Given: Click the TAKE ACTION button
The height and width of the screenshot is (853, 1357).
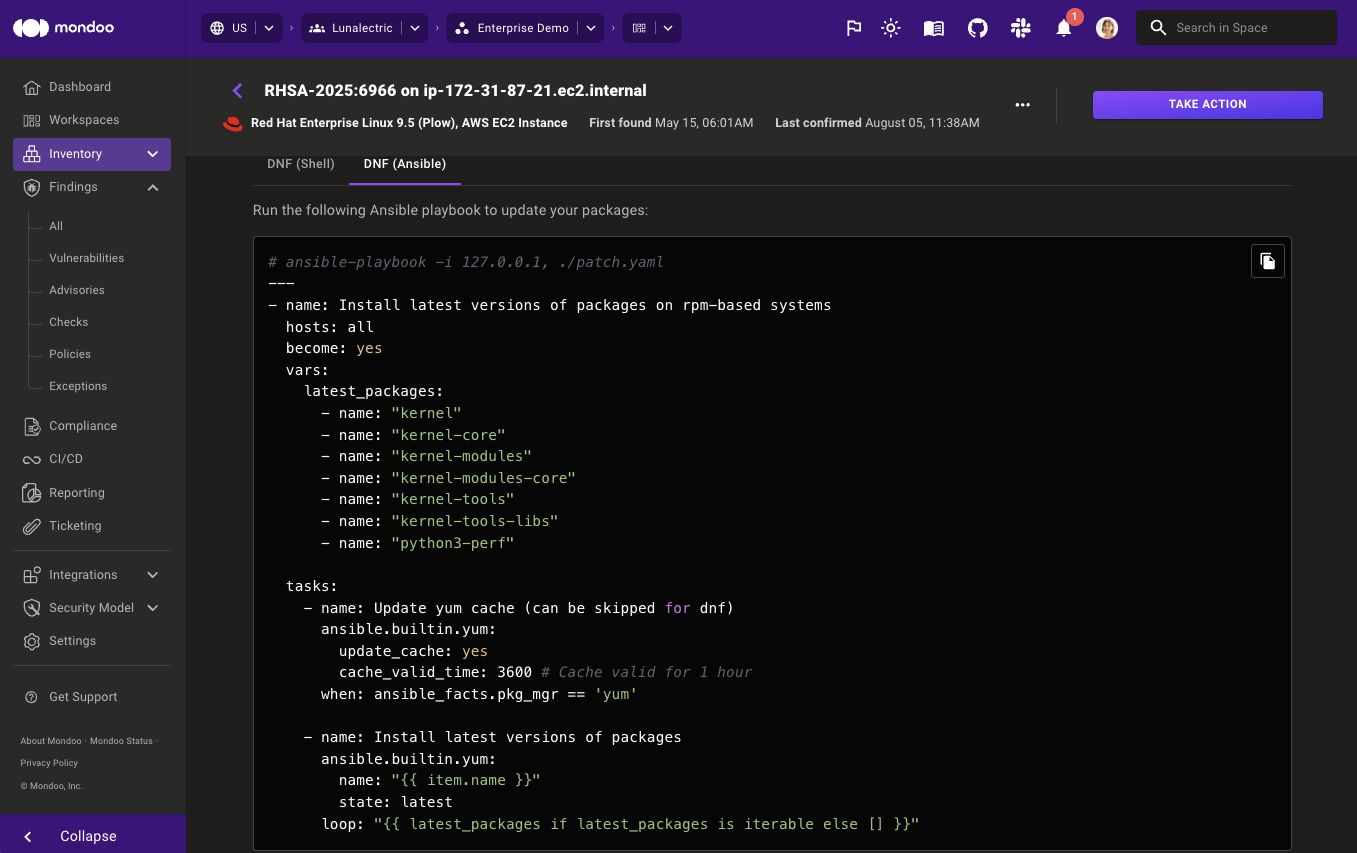Looking at the screenshot, I should (1207, 104).
